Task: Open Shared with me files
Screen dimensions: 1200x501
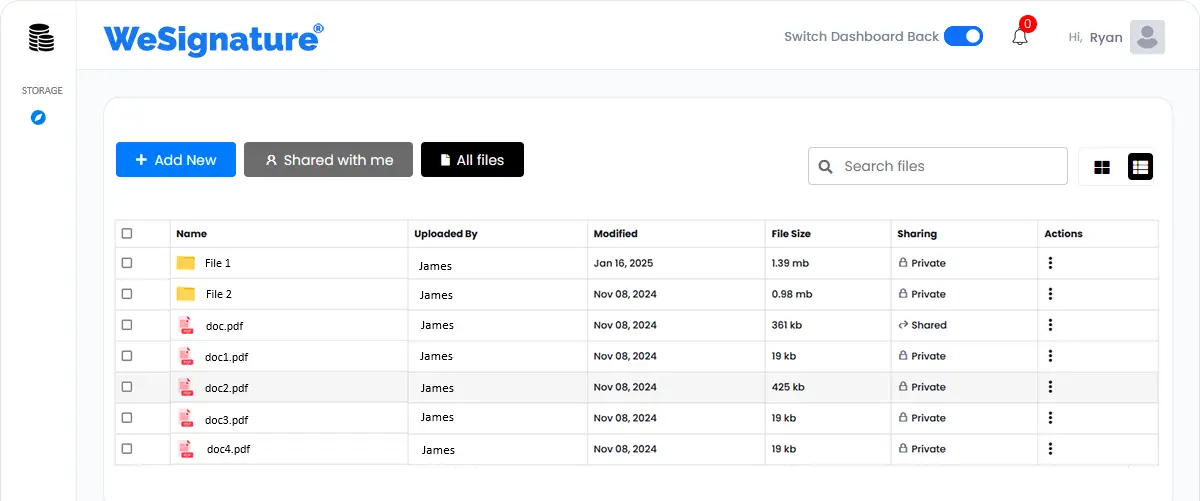Action: (328, 160)
